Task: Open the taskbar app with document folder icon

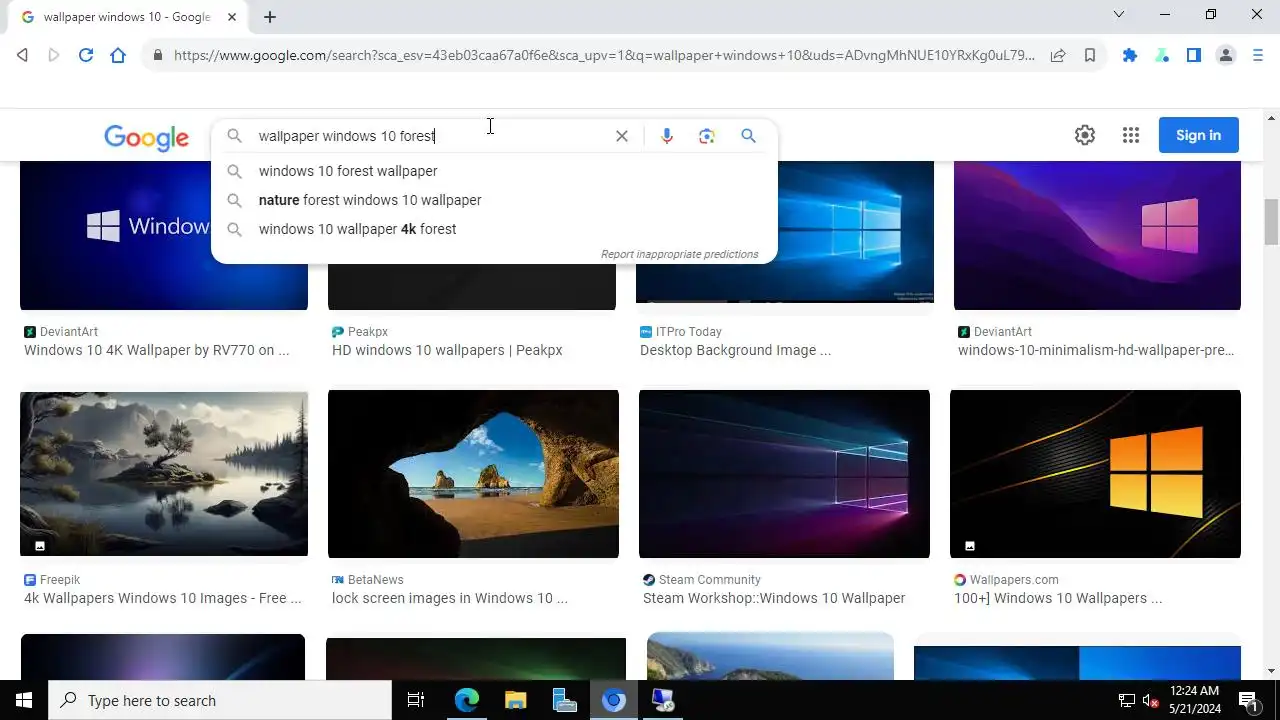Action: point(564,700)
